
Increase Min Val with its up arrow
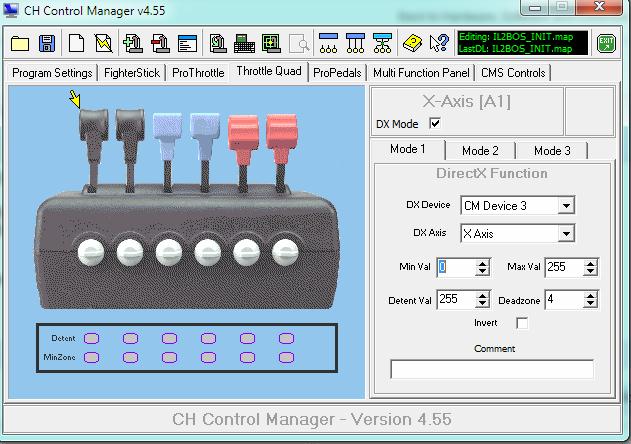[482, 263]
